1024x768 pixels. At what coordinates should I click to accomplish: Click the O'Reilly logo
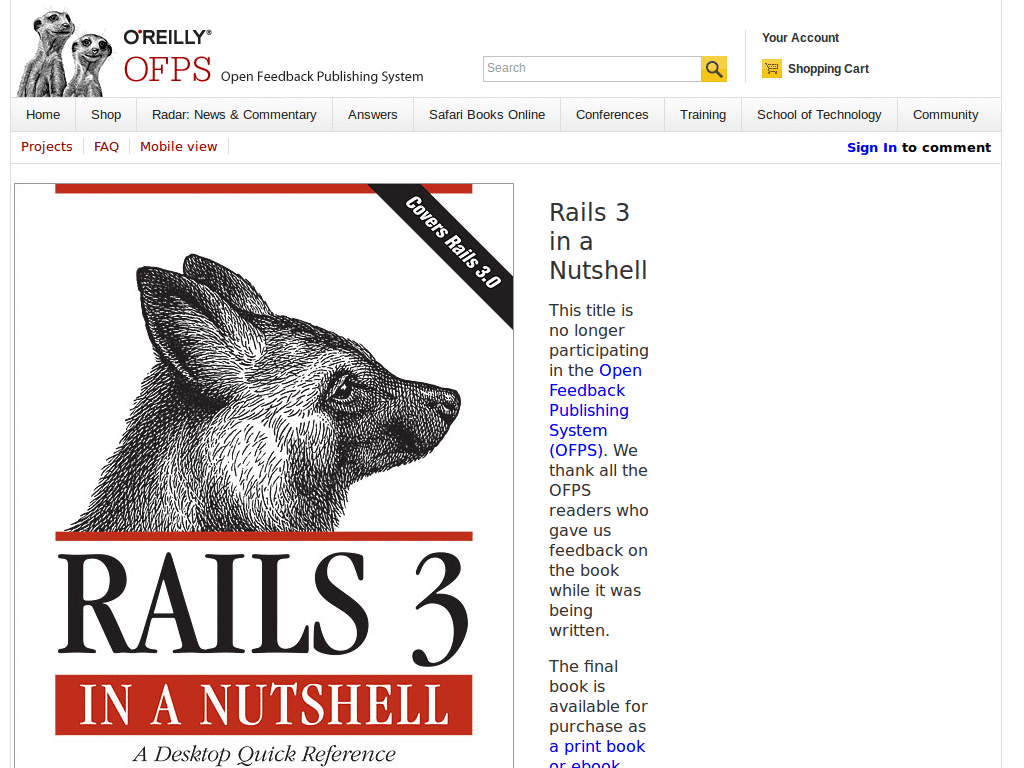(166, 35)
